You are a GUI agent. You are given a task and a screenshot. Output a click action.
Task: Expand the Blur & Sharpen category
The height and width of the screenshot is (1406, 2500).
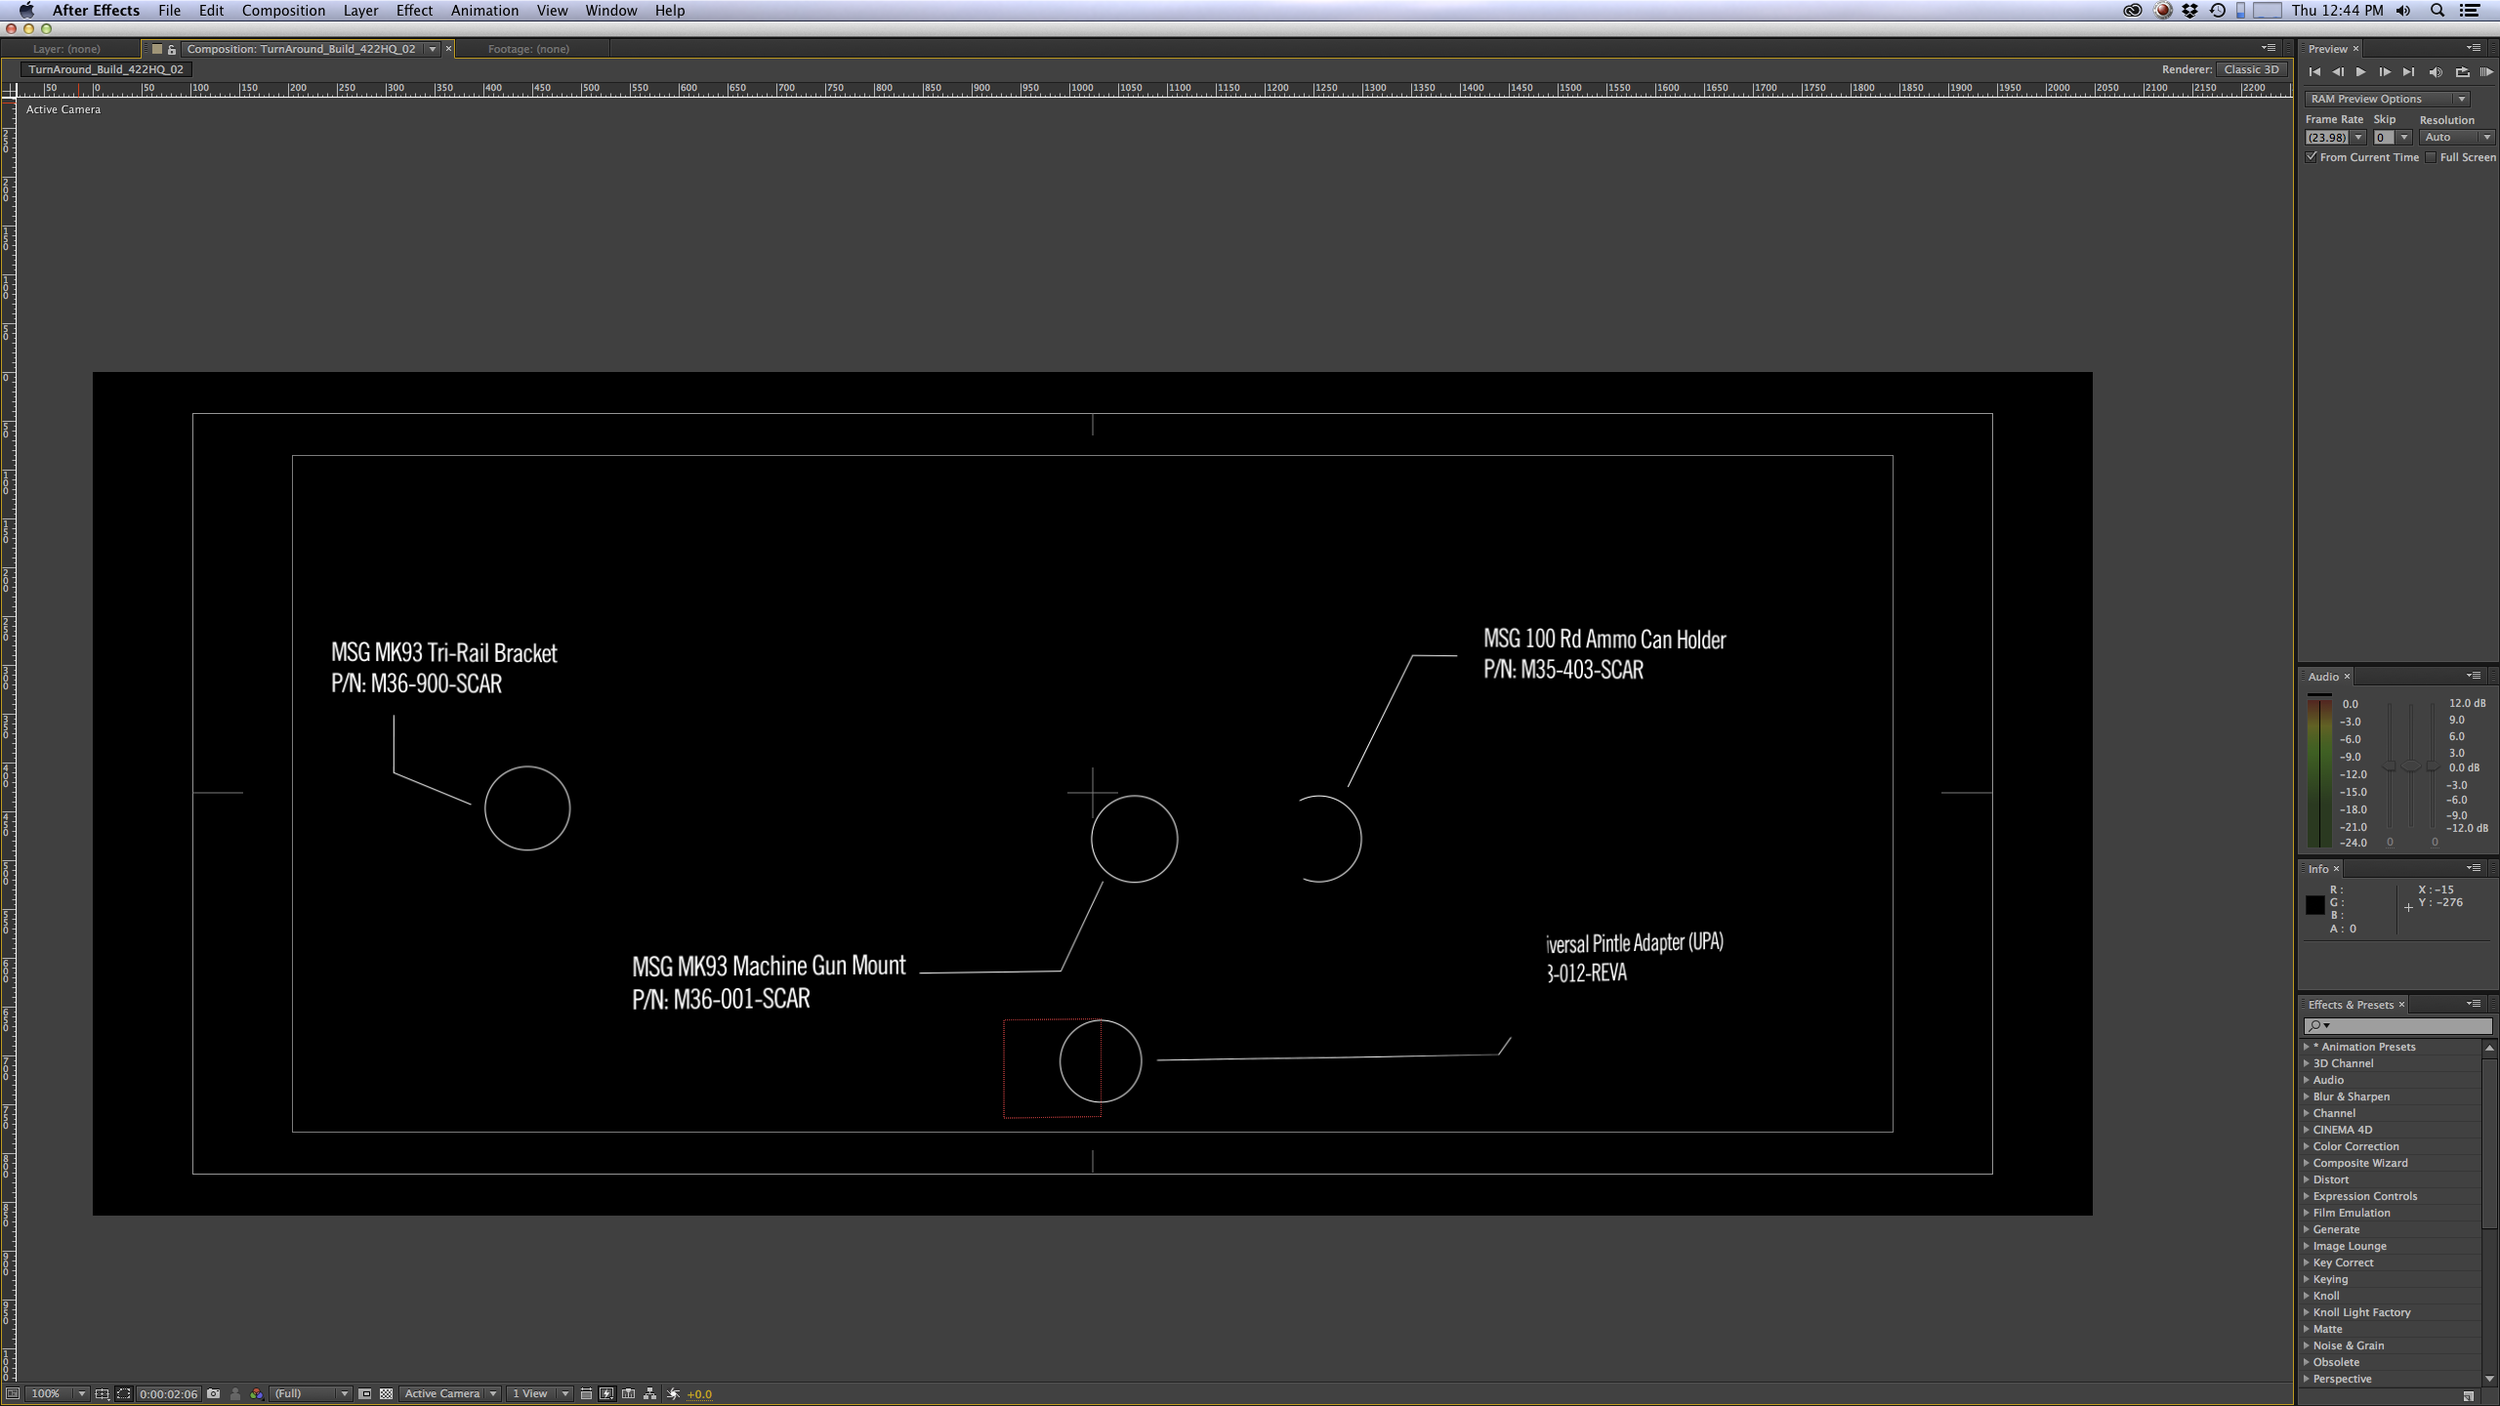pos(2307,1097)
